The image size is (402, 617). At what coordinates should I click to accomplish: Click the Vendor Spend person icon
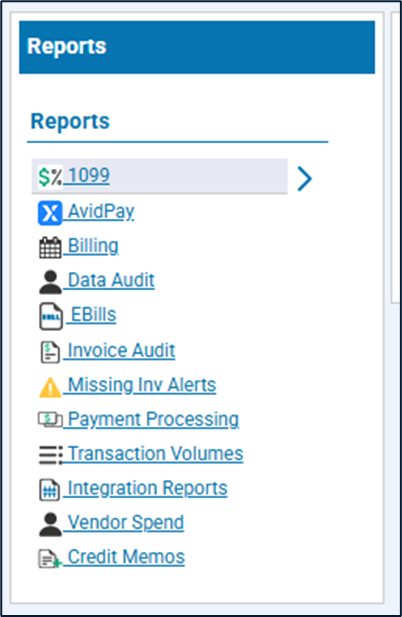click(50, 525)
